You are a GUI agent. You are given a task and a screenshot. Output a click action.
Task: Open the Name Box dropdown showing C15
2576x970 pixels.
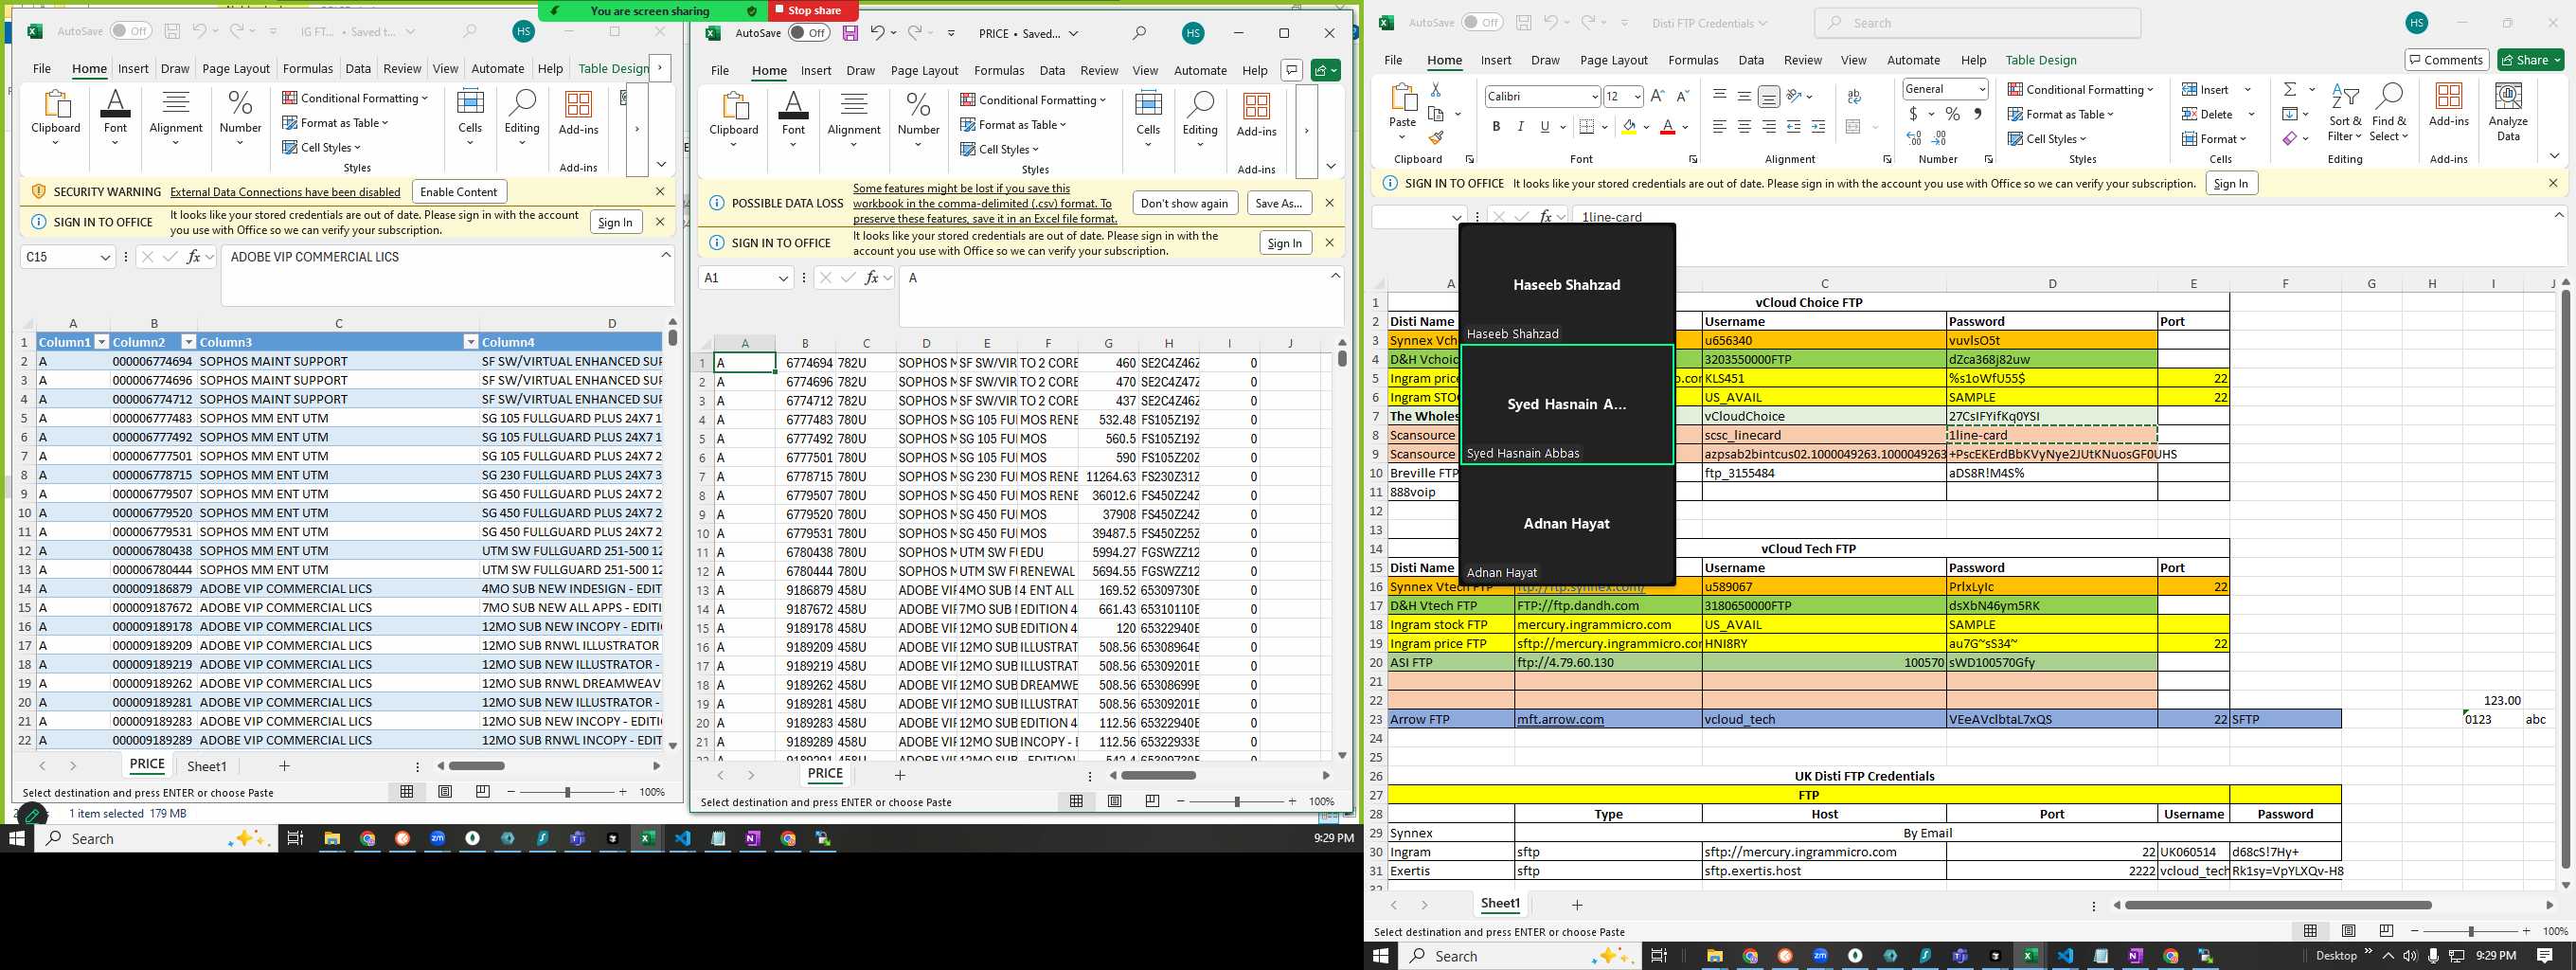point(105,257)
